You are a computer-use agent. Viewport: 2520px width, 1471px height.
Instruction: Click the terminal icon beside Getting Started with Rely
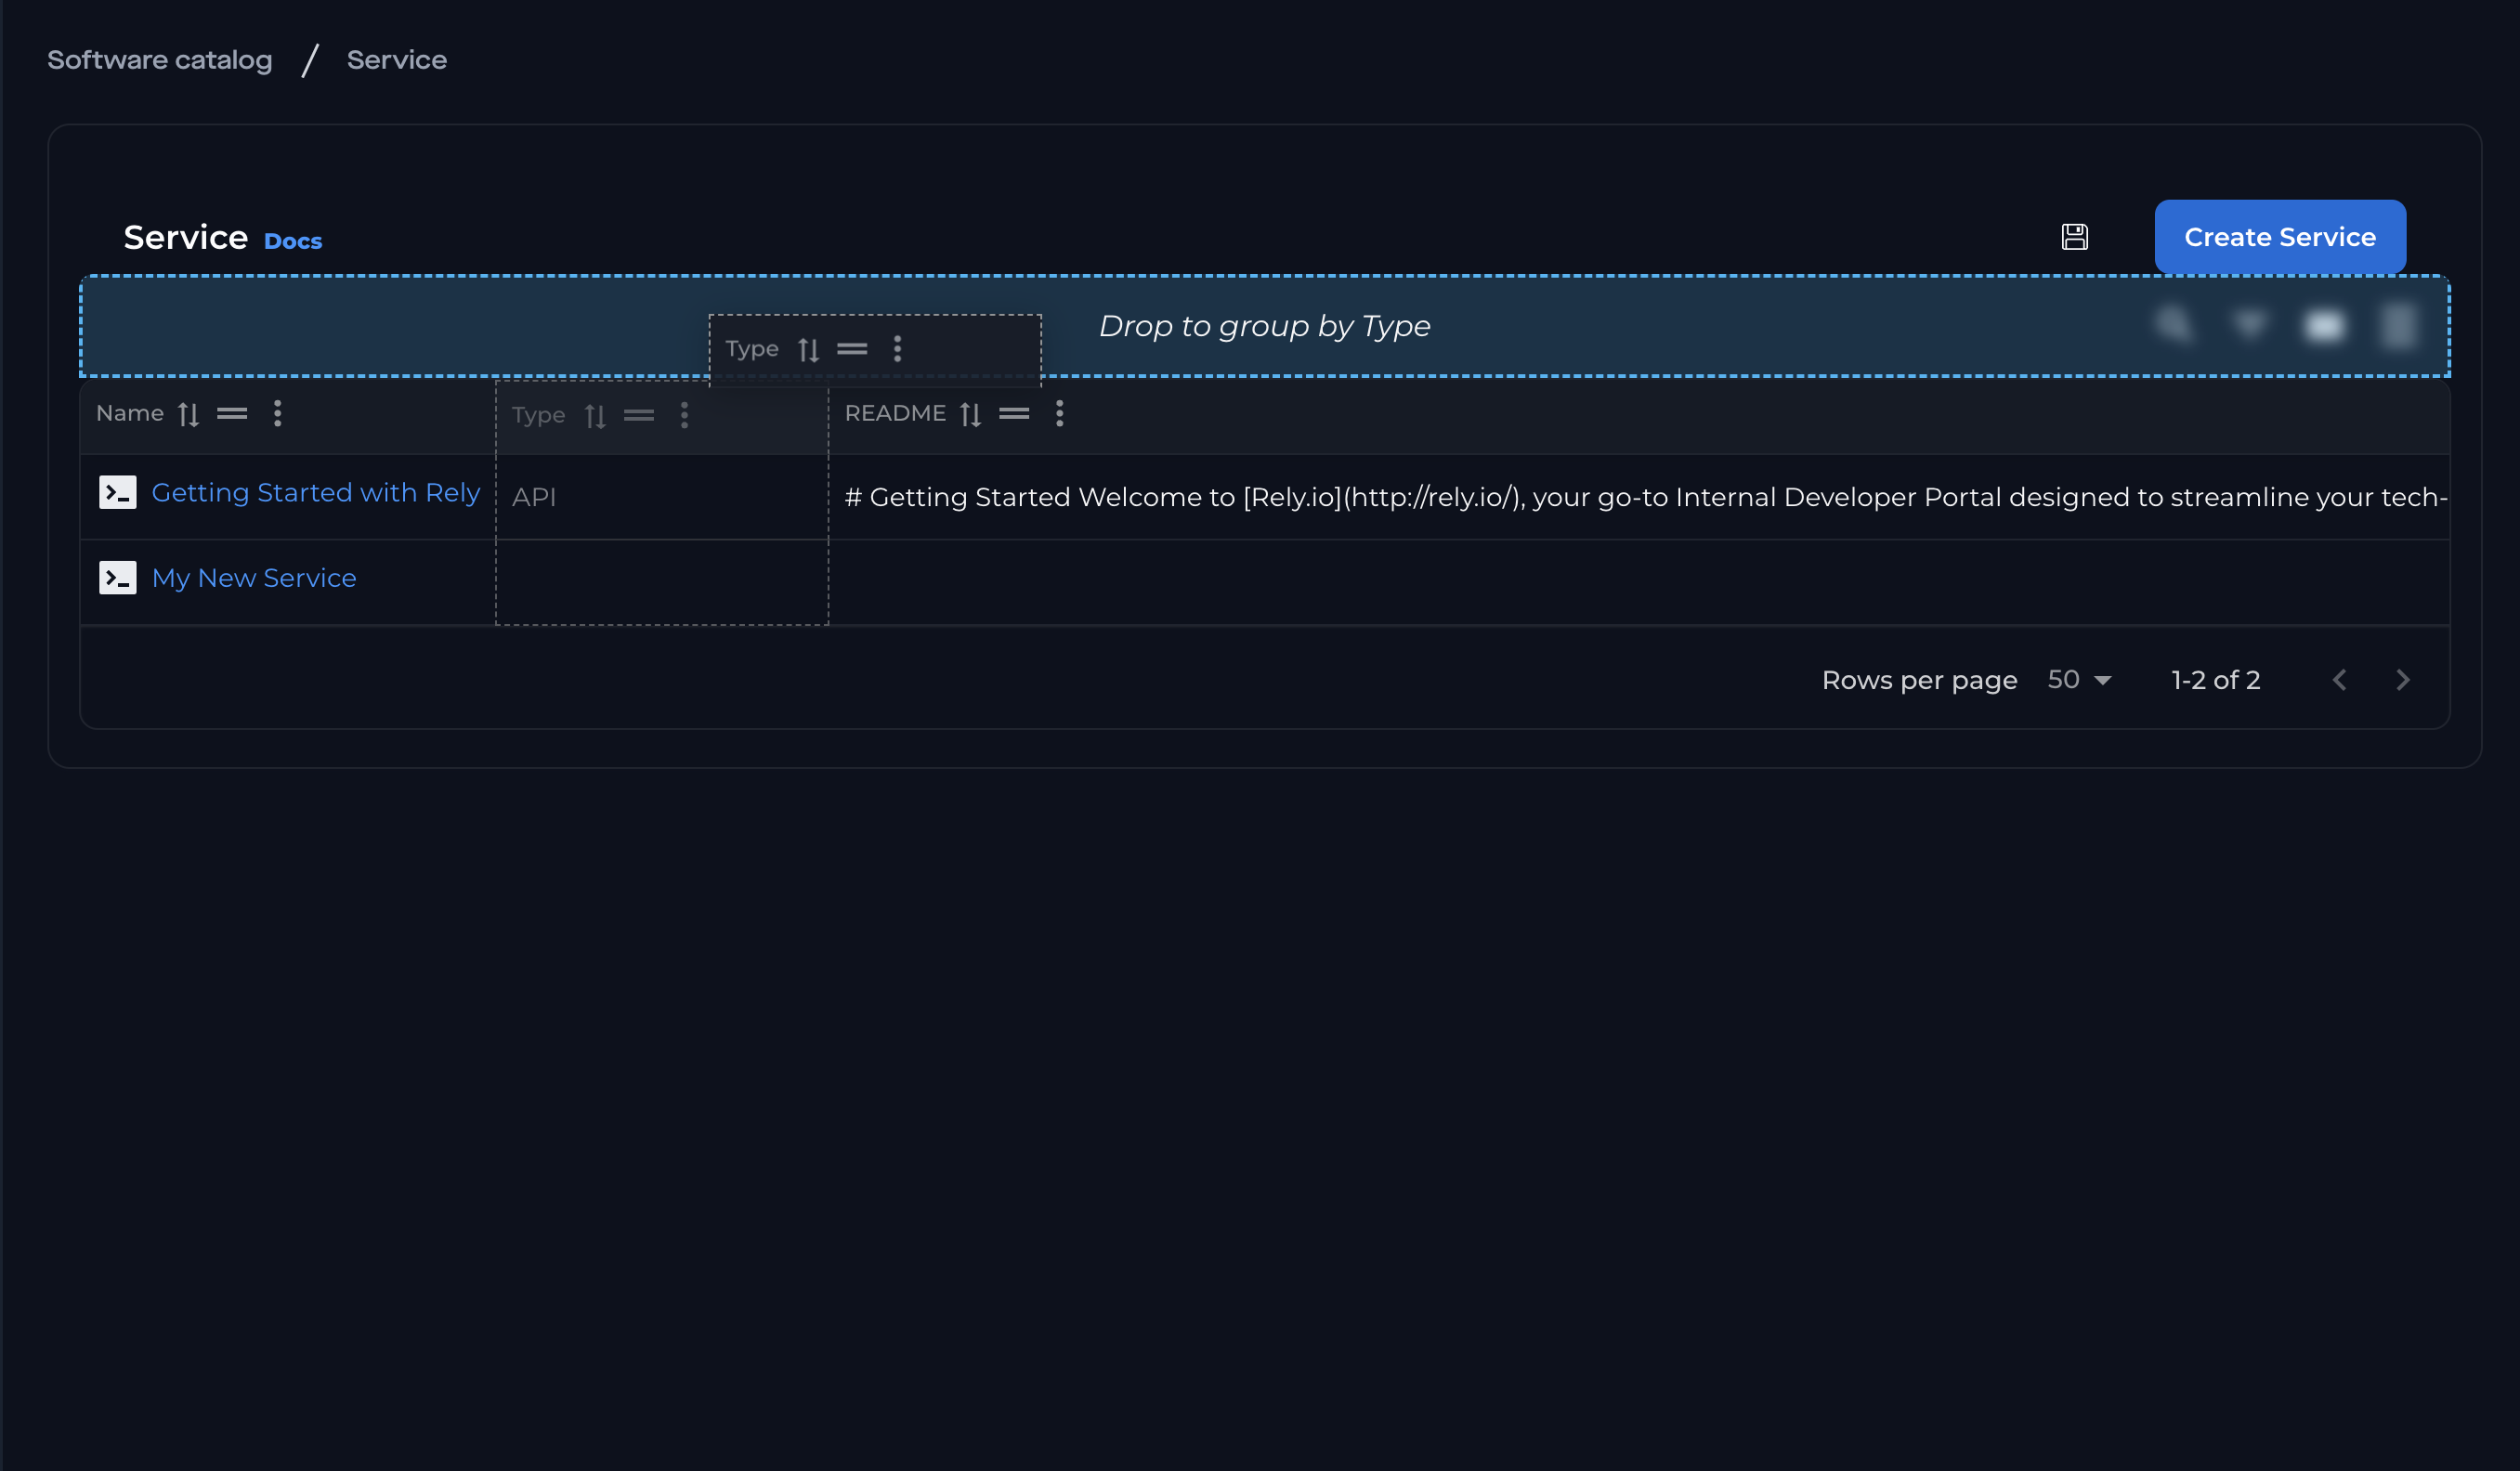118,493
